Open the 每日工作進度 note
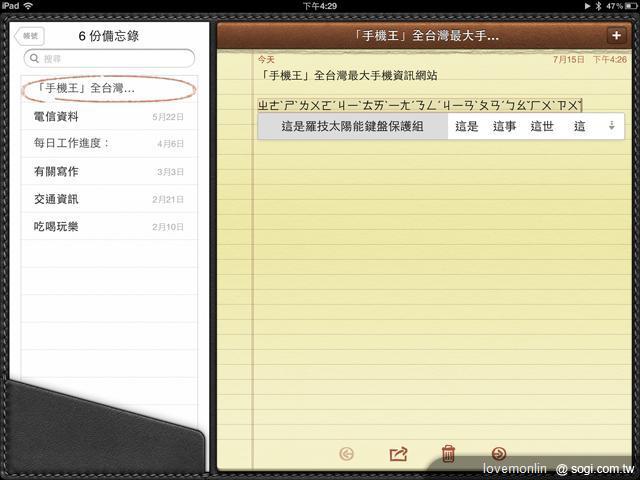 point(109,144)
